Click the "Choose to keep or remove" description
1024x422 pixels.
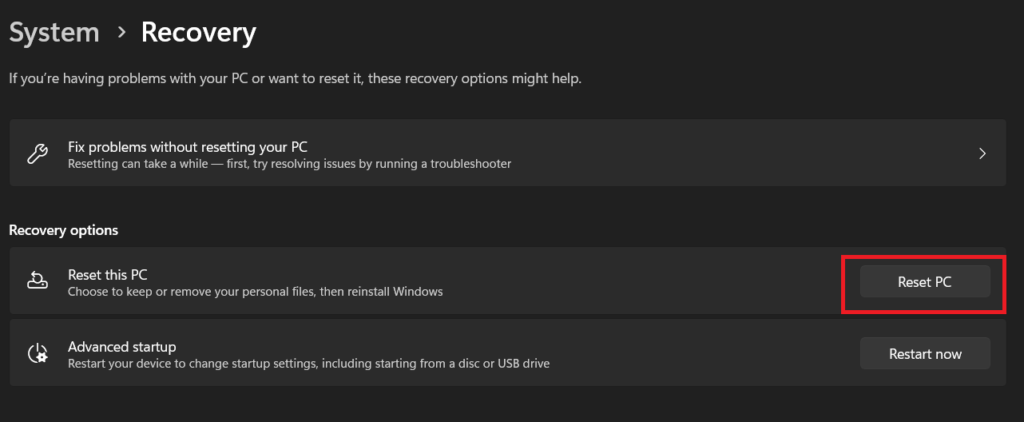pyautogui.click(x=255, y=291)
